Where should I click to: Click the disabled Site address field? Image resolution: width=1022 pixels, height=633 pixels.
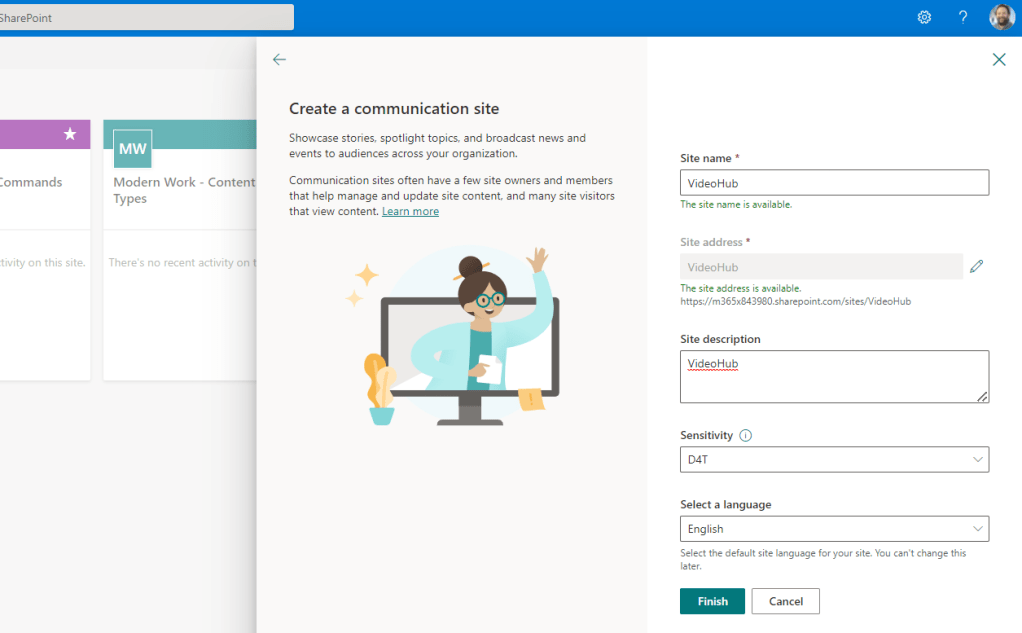821,267
